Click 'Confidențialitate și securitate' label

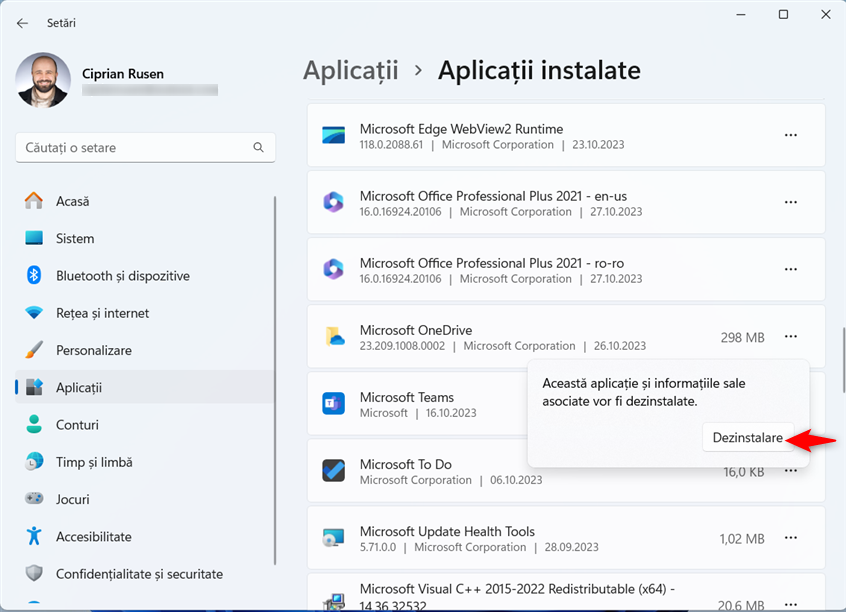139,574
